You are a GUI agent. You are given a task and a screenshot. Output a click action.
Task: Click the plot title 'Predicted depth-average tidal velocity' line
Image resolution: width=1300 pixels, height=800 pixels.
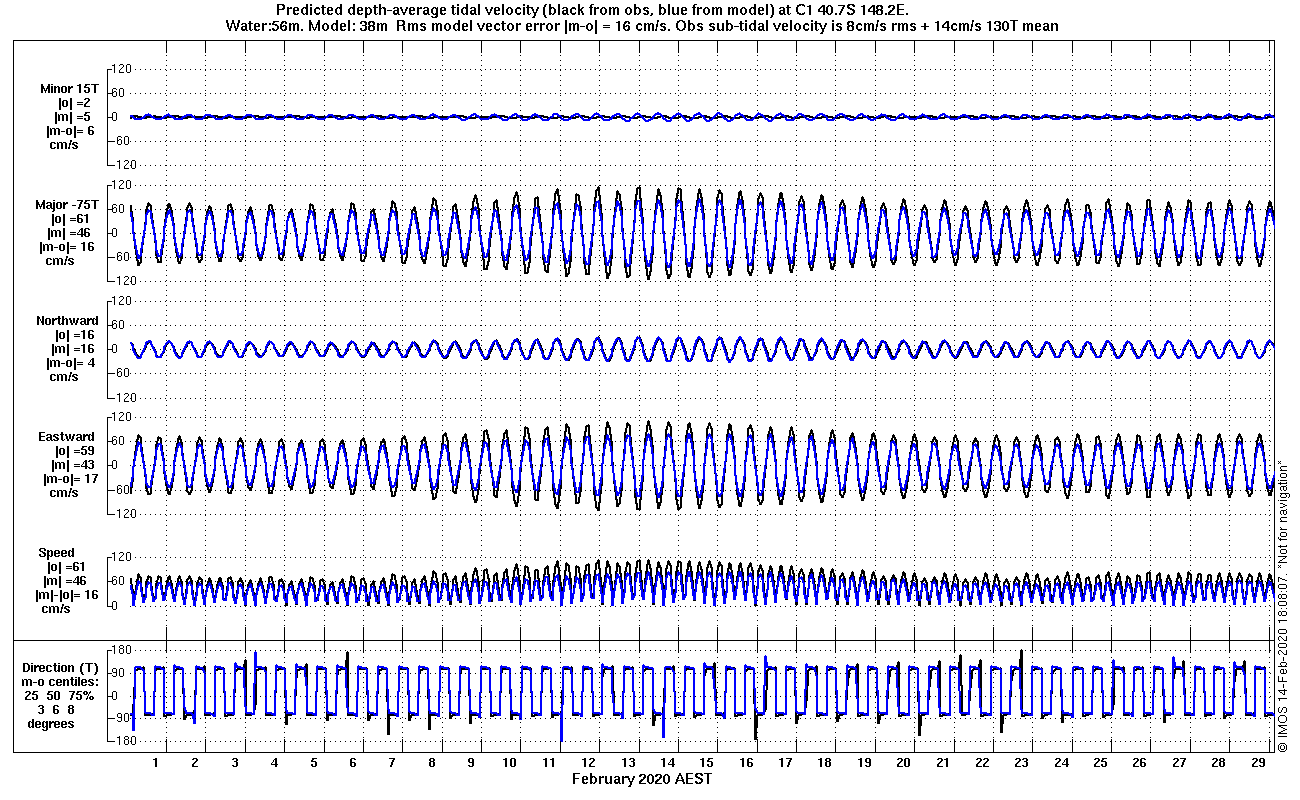click(x=591, y=10)
